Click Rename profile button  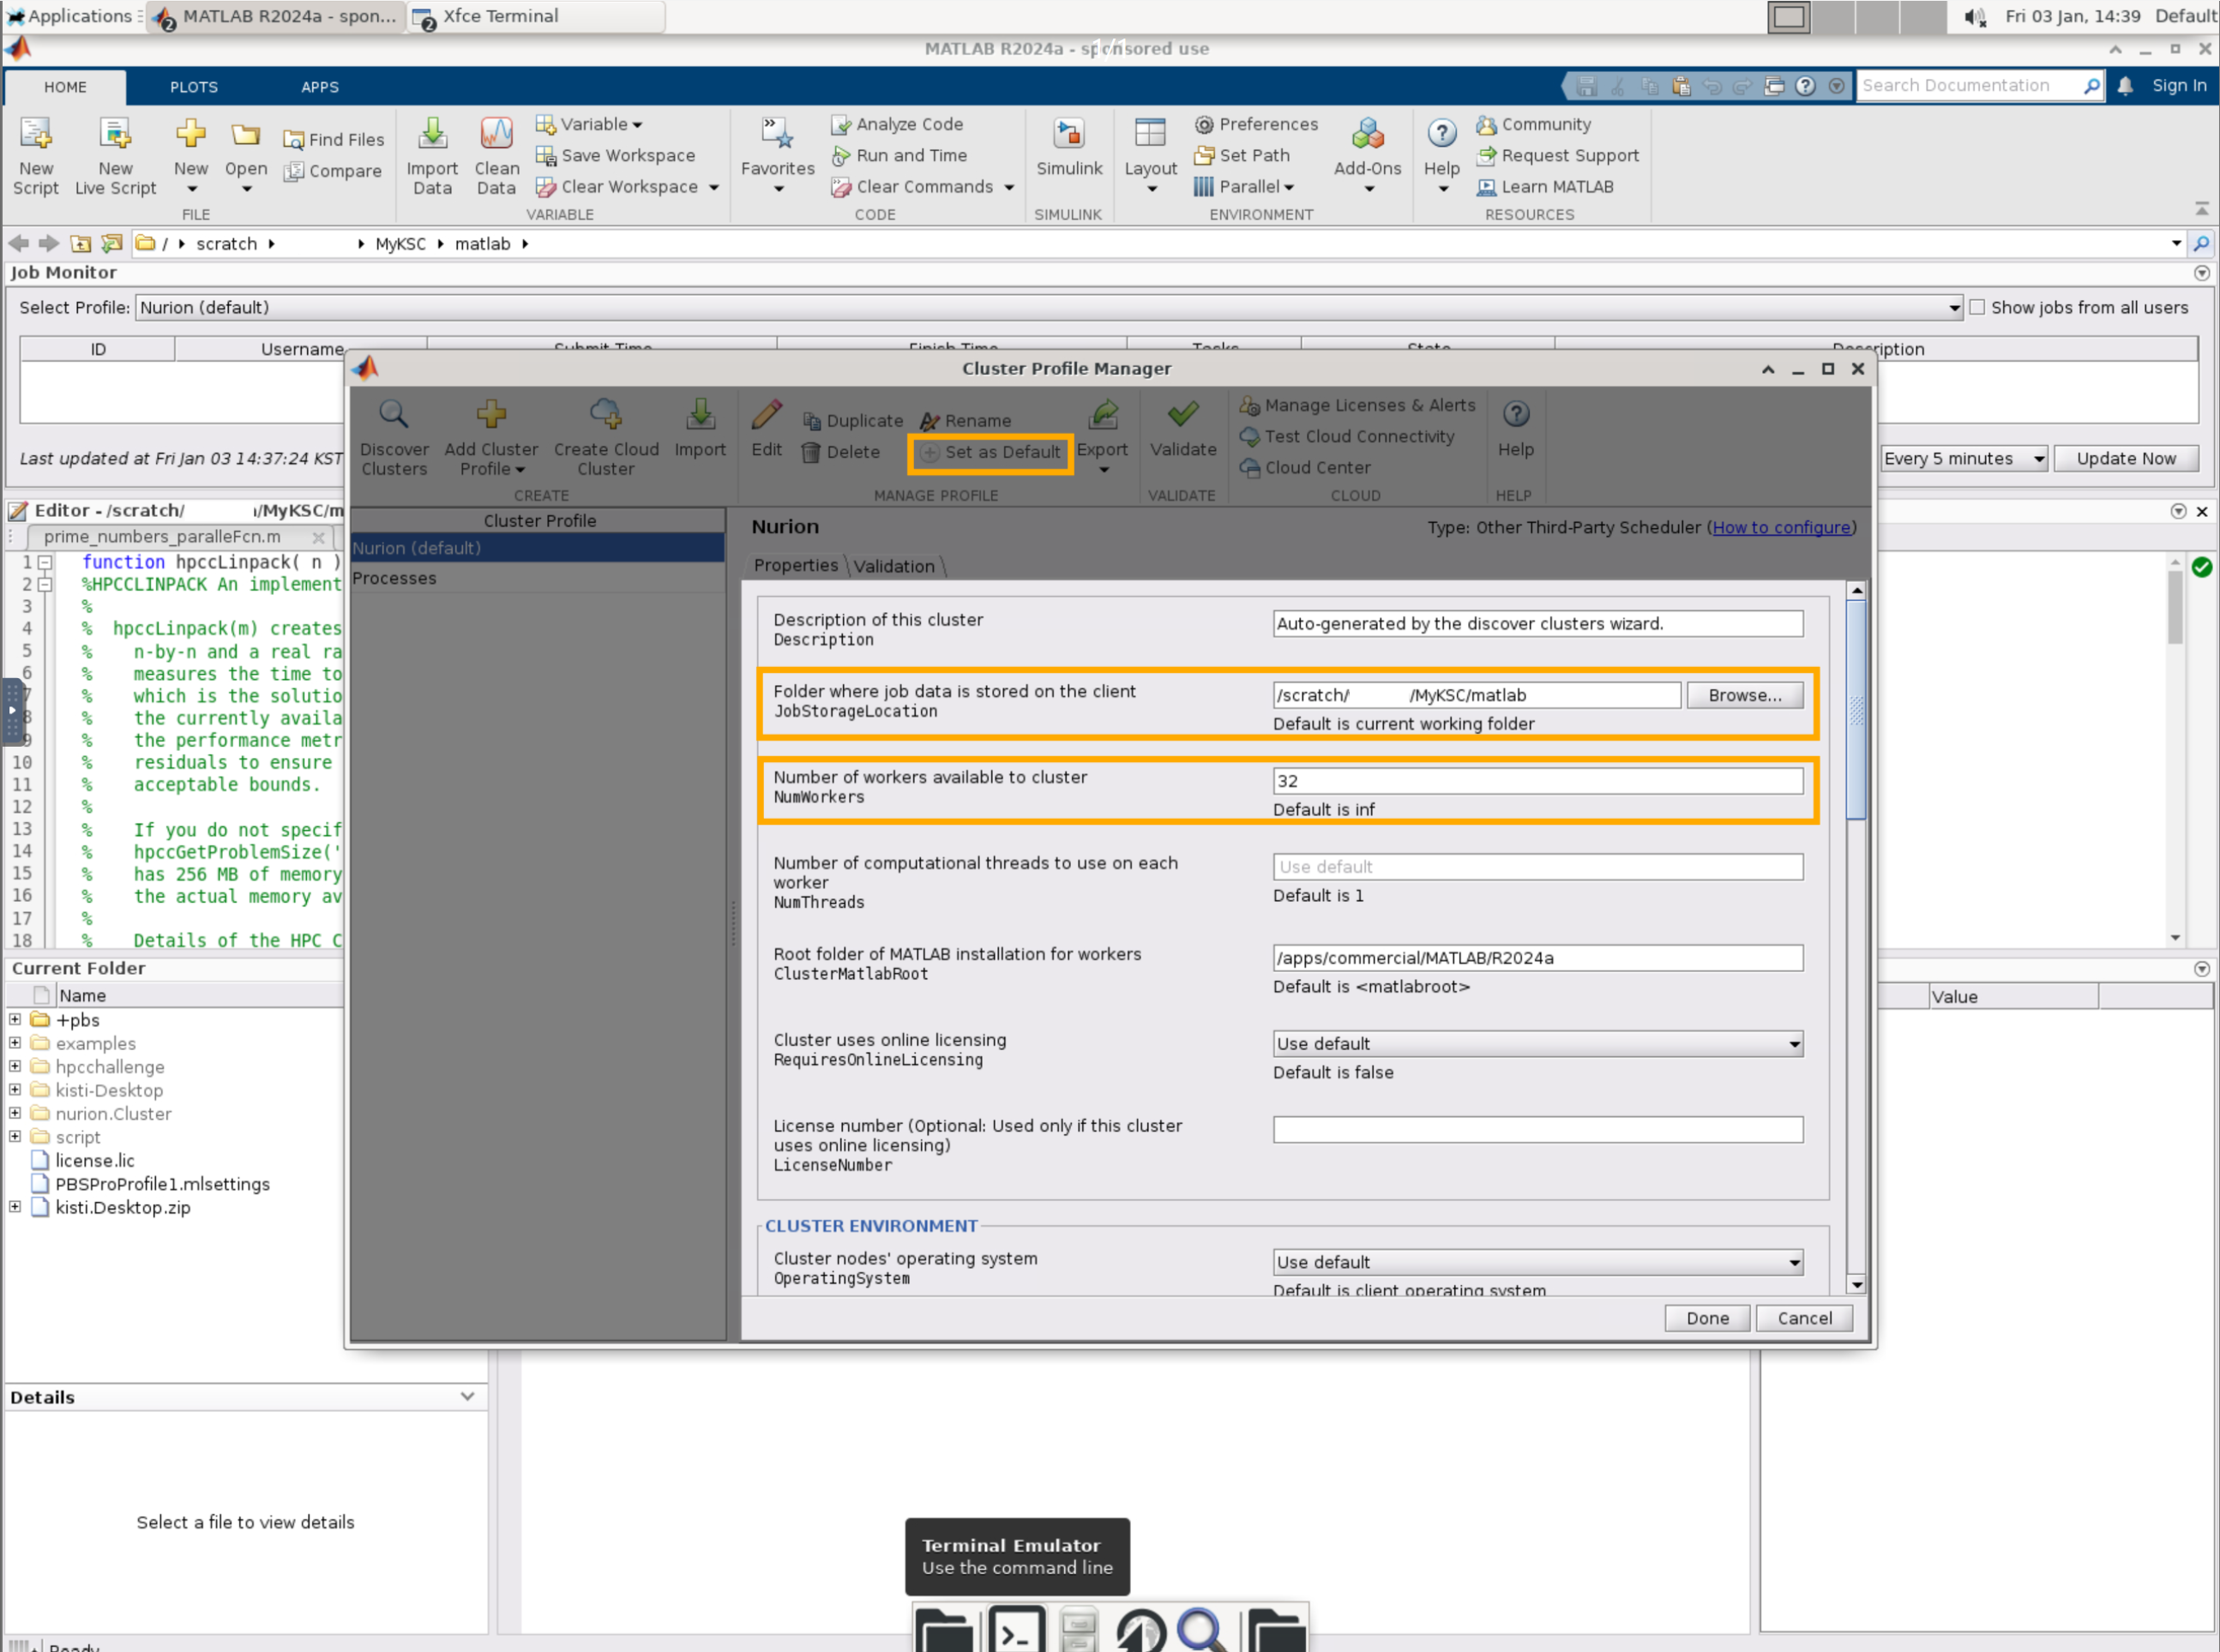pos(966,421)
